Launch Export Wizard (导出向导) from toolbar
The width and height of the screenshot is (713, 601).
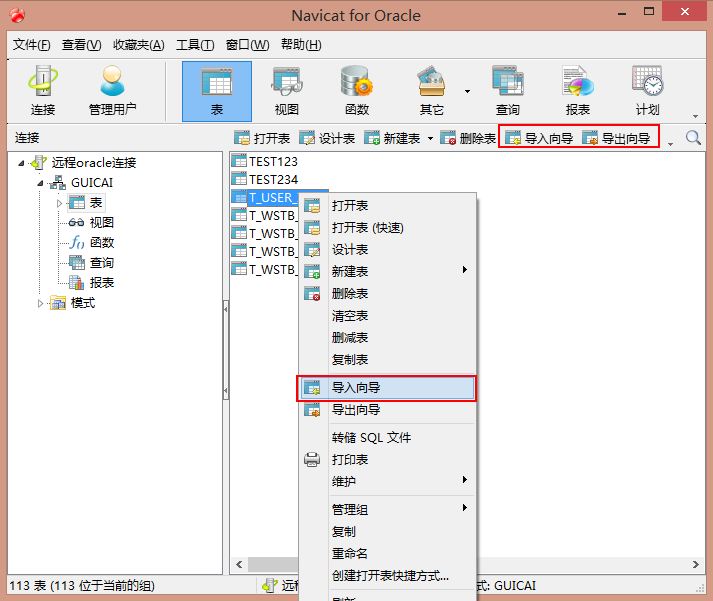click(616, 138)
